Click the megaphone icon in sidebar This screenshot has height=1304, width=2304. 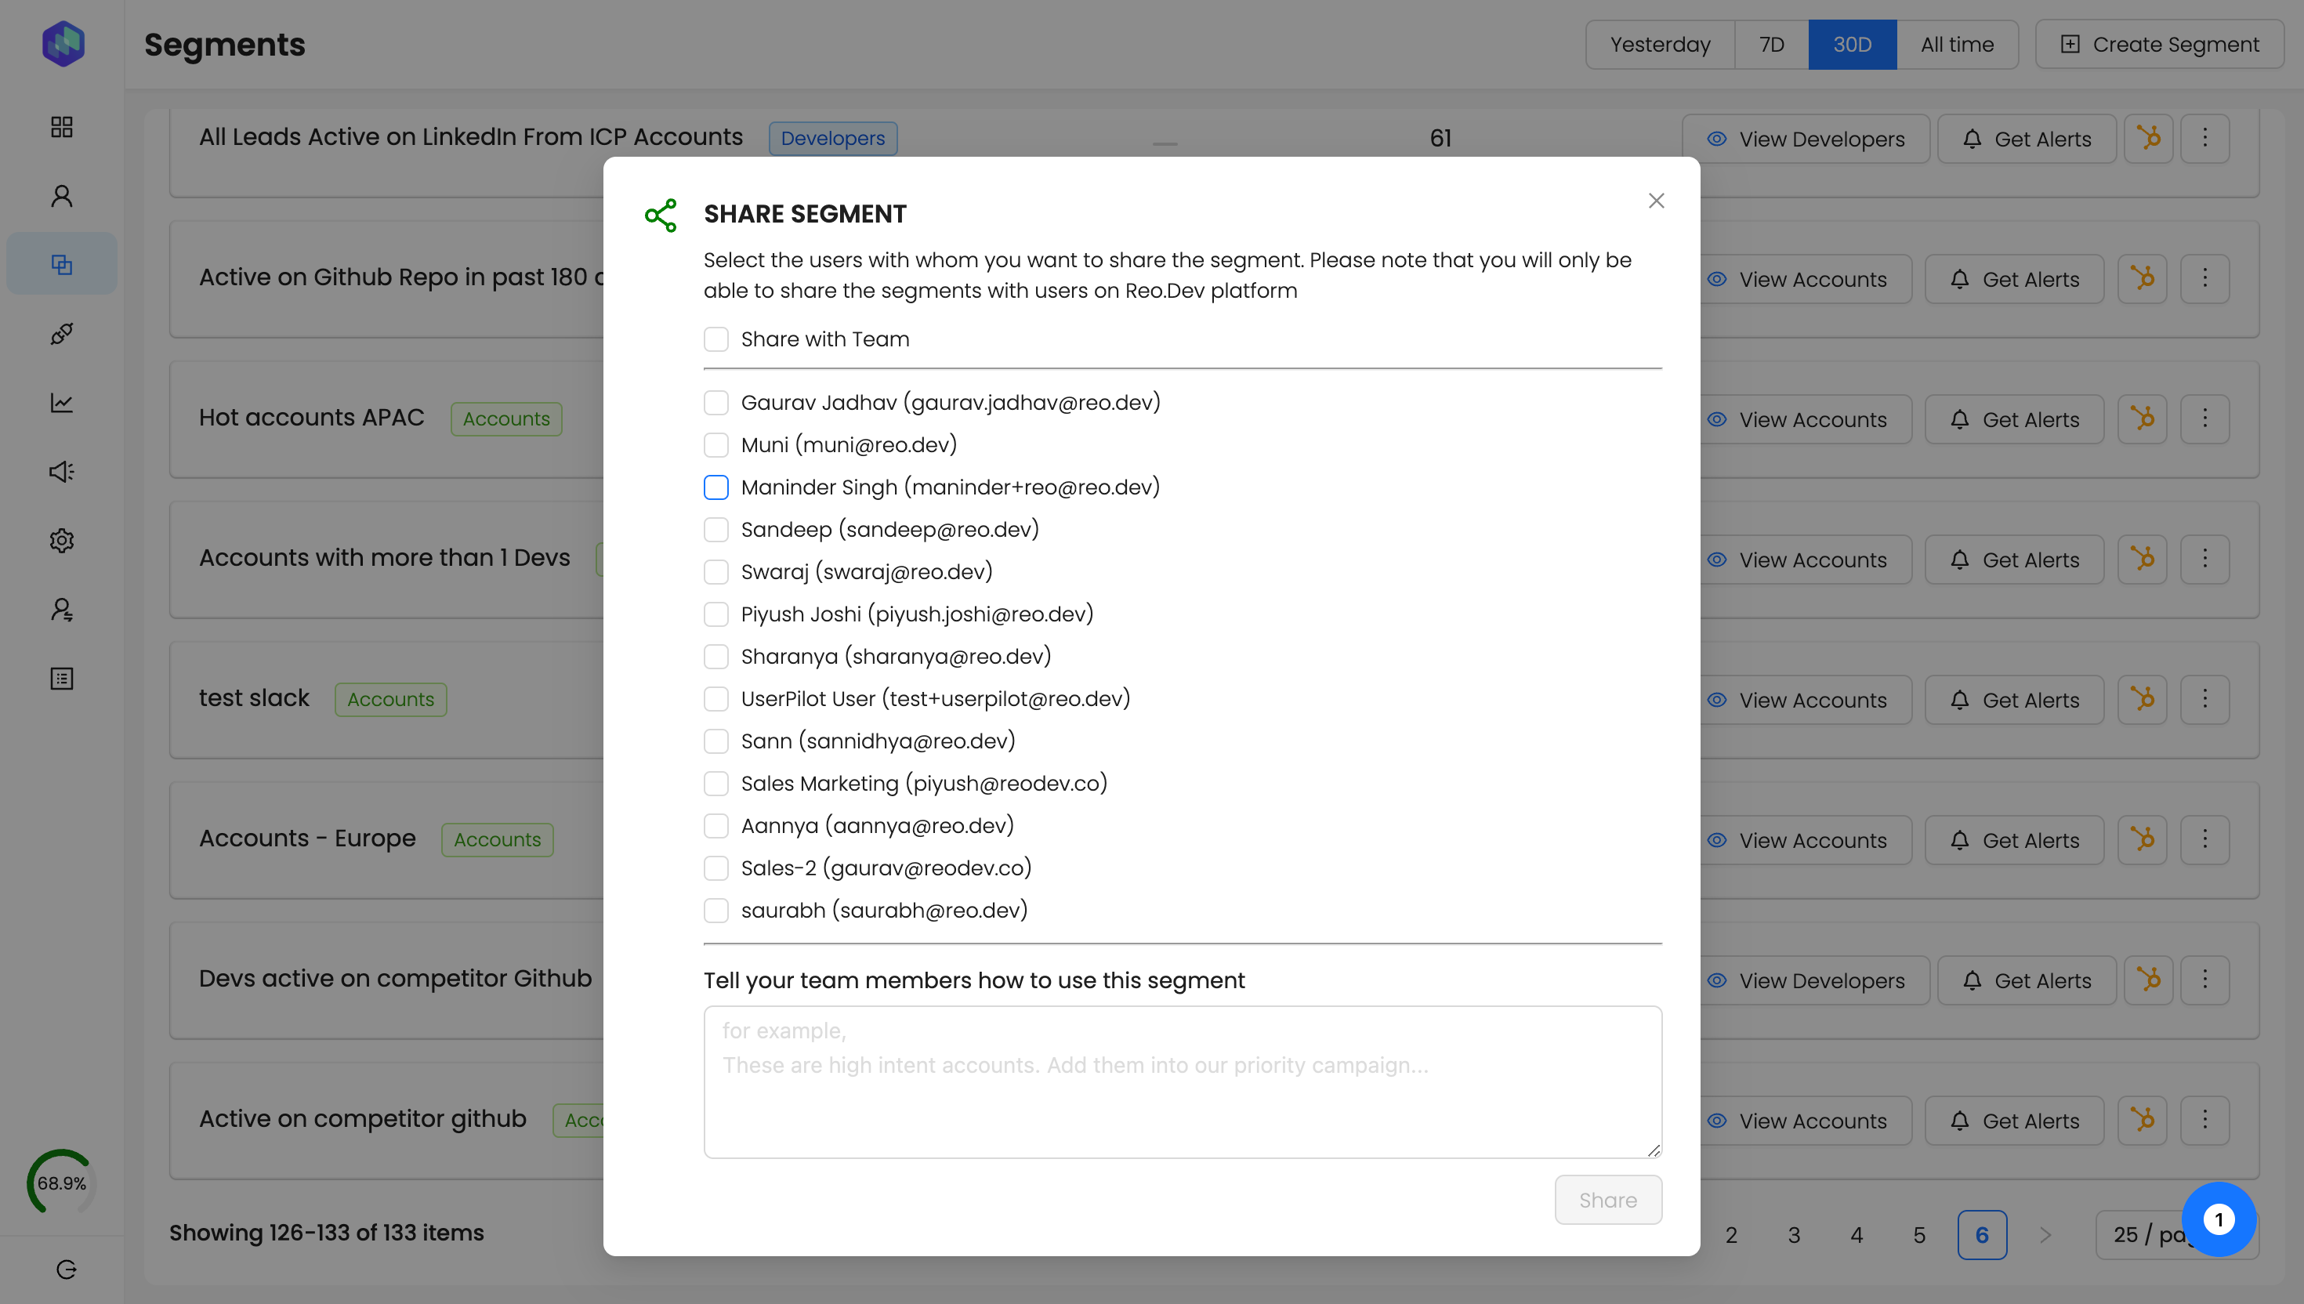pyautogui.click(x=62, y=472)
